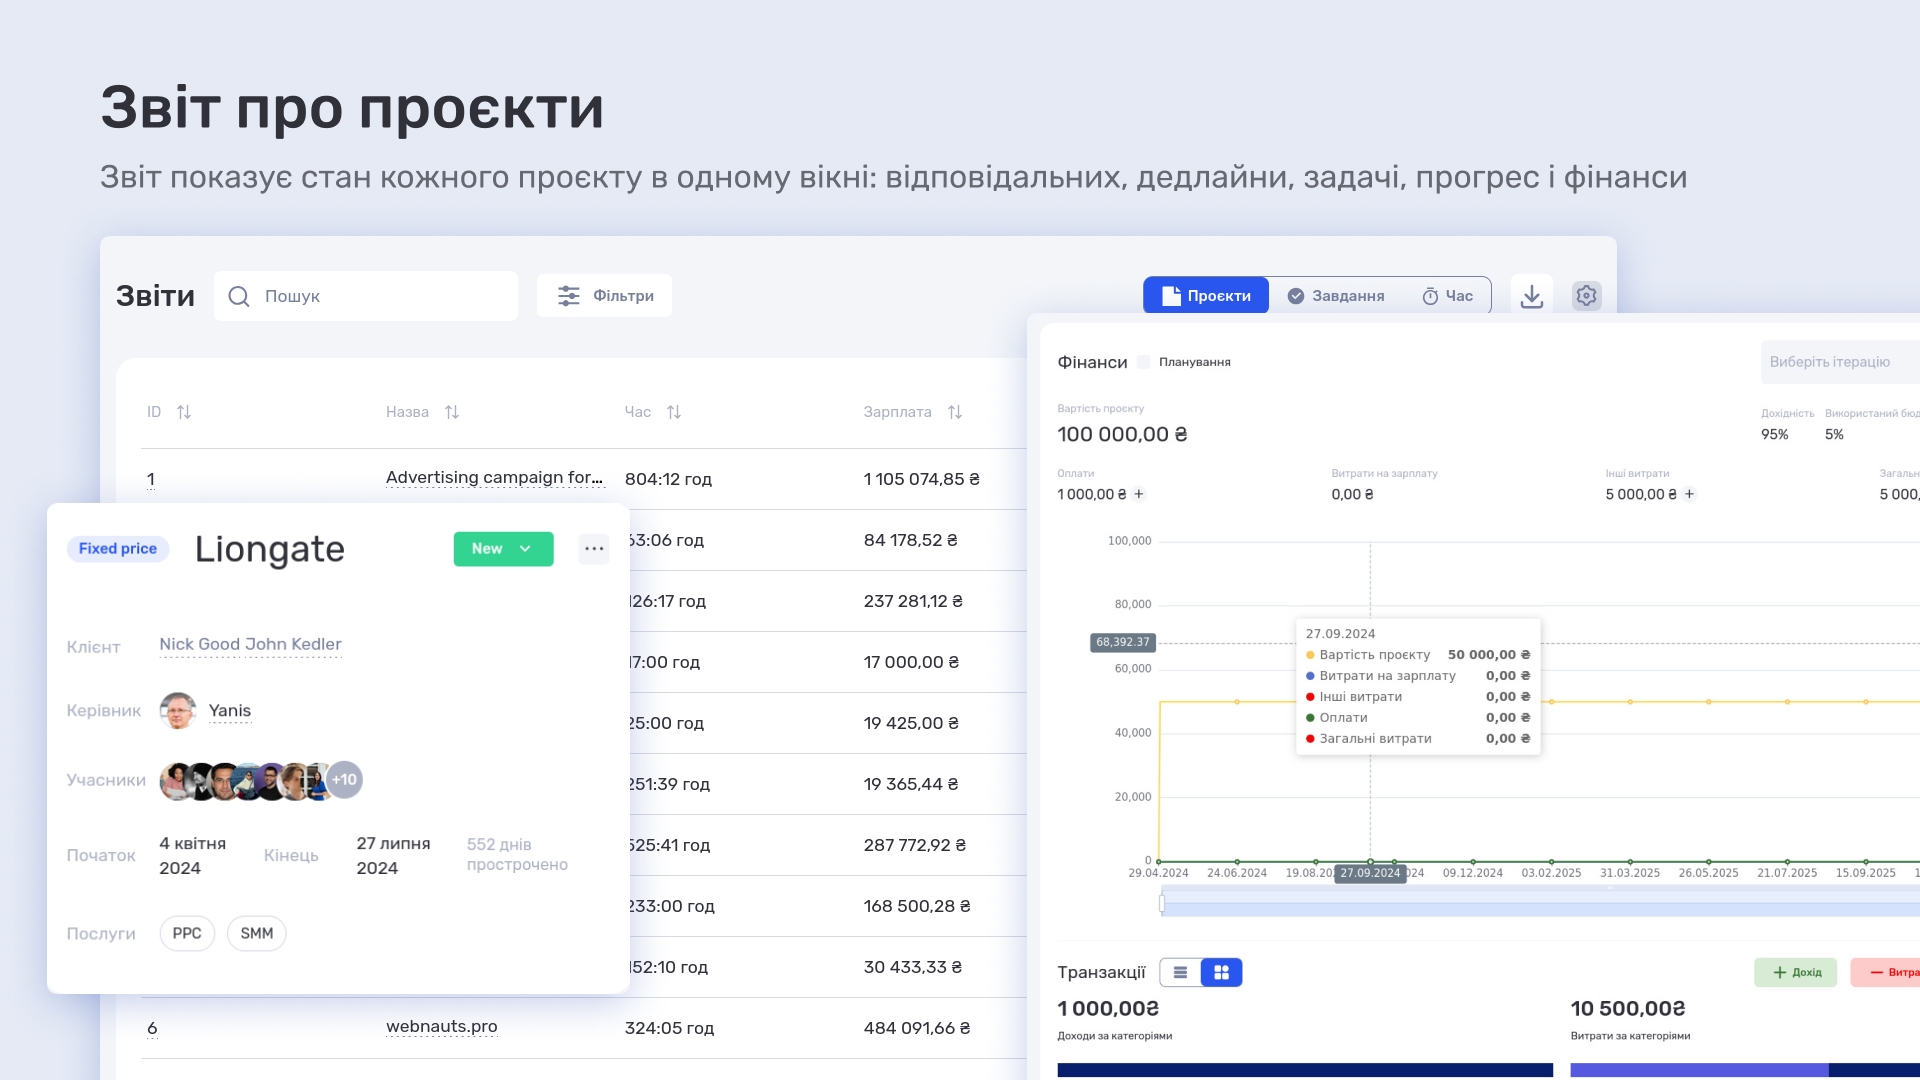Screen dimensions: 1920x1080
Task: Select grid view toggle for Транзакції
Action: pyautogui.click(x=1221, y=971)
